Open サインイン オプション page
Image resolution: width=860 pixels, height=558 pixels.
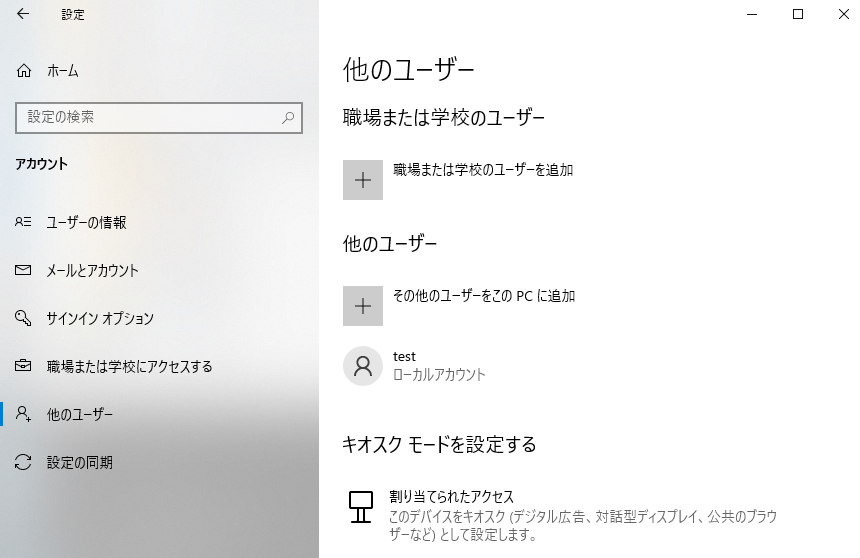point(100,318)
